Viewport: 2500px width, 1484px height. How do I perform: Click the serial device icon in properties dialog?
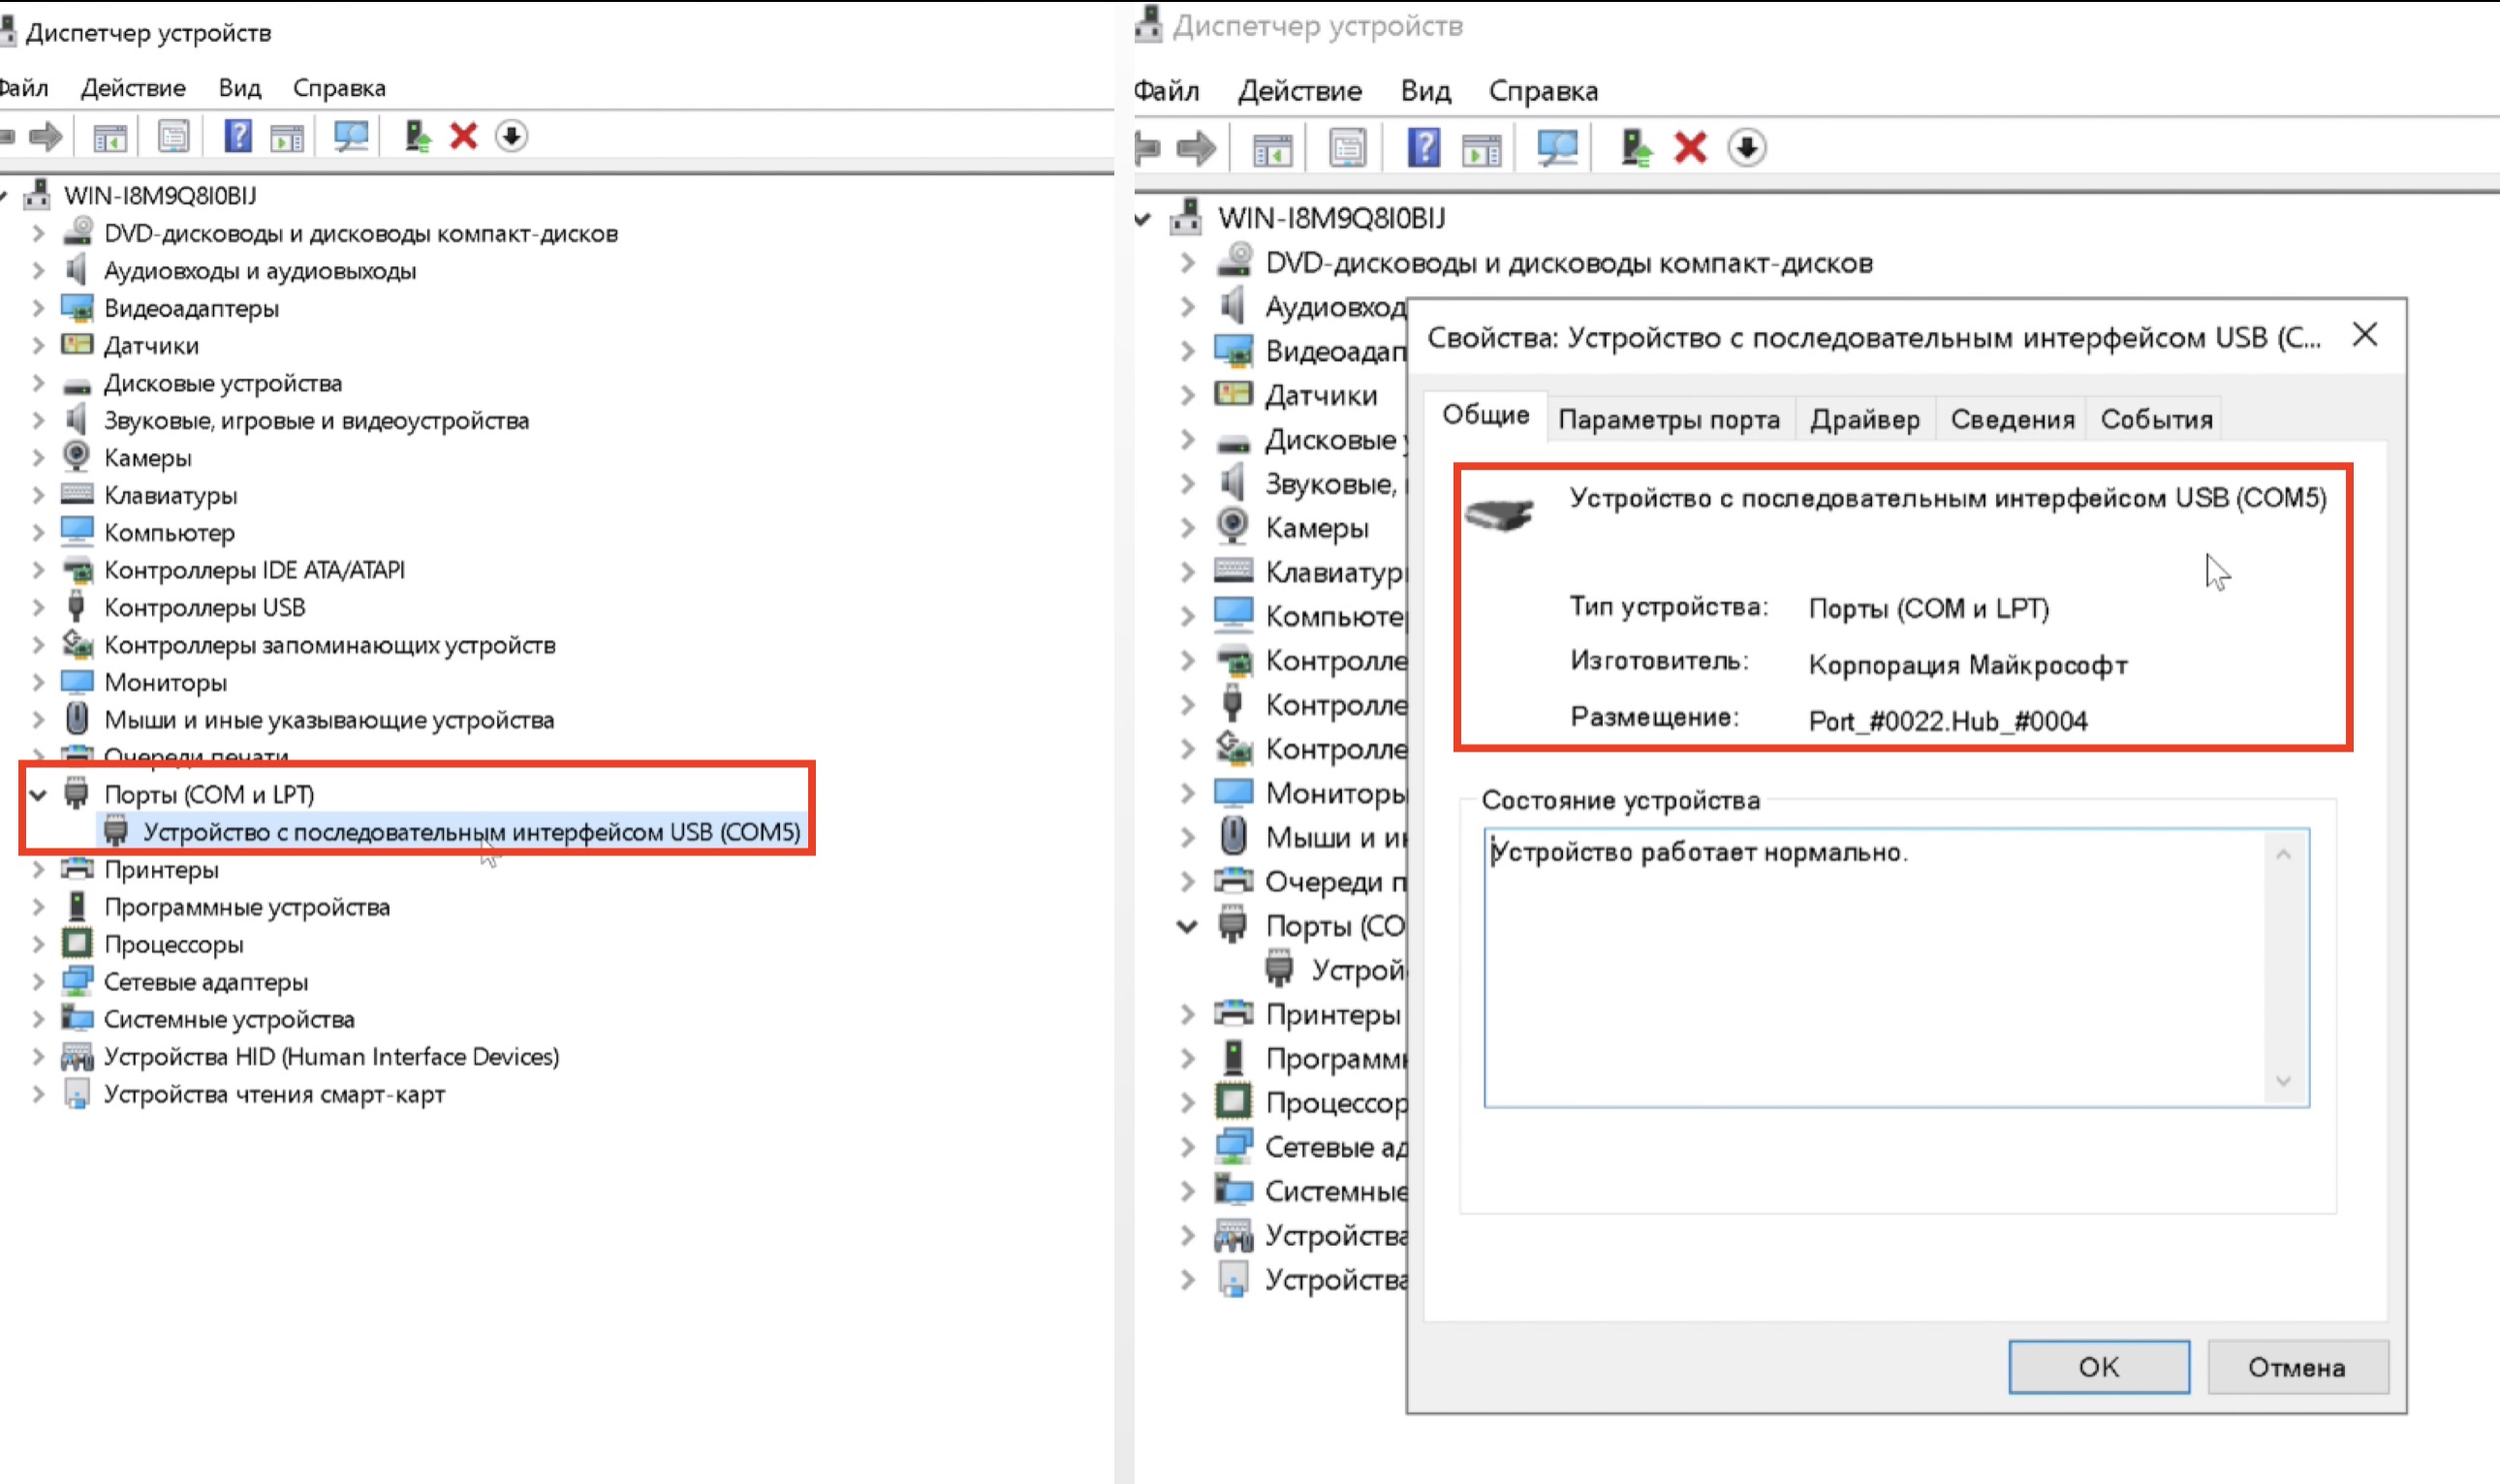[1498, 512]
